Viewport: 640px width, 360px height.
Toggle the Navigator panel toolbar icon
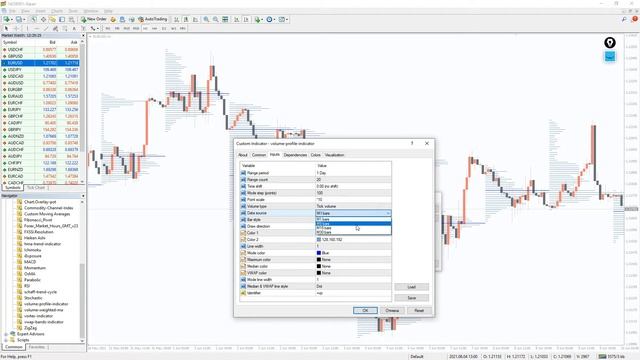click(53, 19)
